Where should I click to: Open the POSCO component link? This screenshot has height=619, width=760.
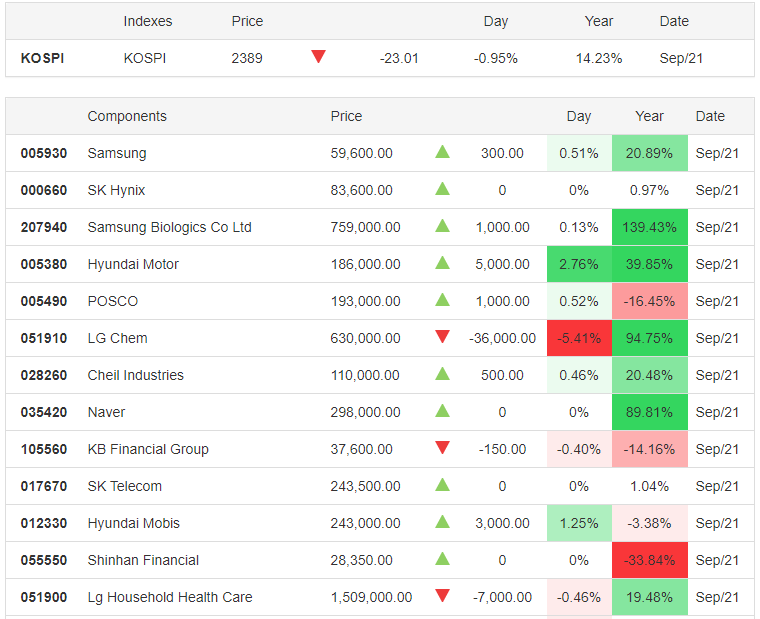coord(113,301)
